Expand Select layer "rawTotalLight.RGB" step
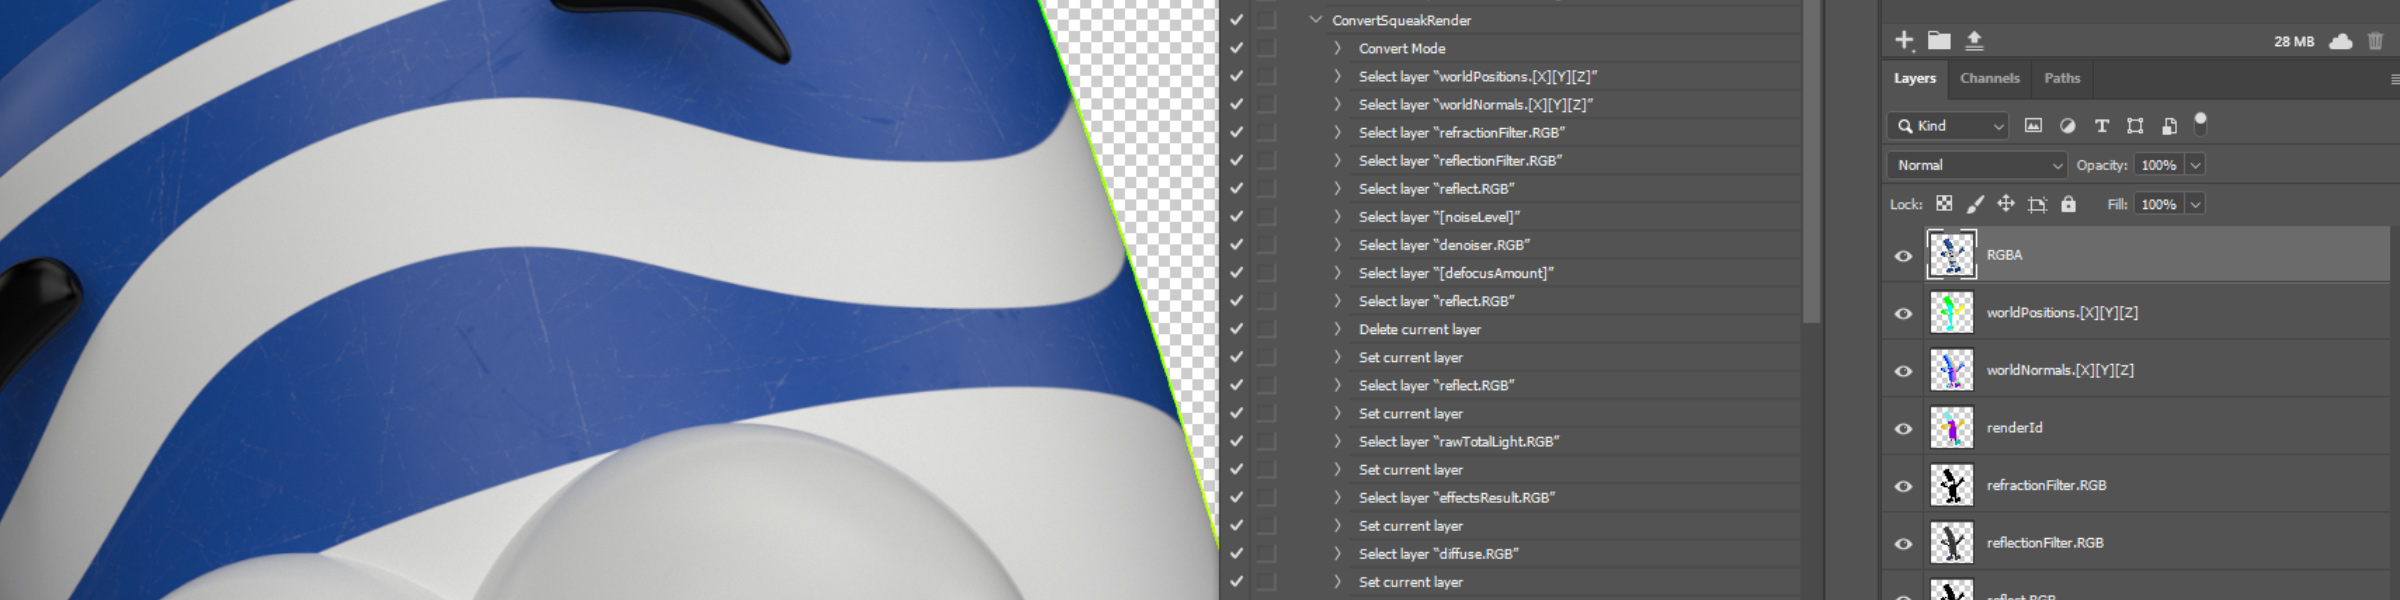The image size is (2400, 600). pyautogui.click(x=1337, y=441)
